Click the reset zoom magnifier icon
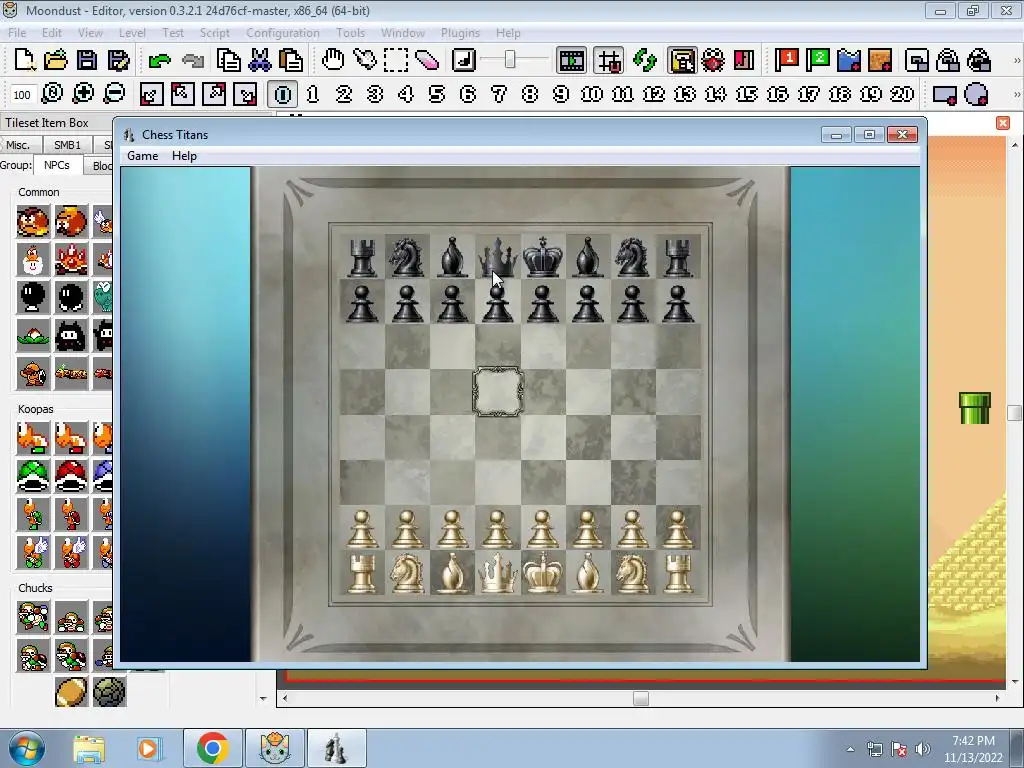Image resolution: width=1024 pixels, height=768 pixels. point(52,94)
